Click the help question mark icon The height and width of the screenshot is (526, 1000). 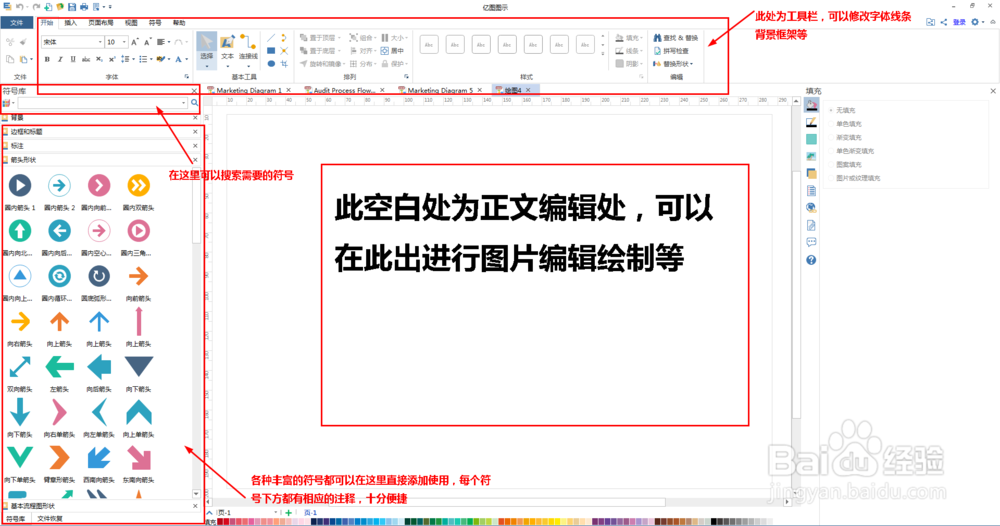click(x=811, y=259)
